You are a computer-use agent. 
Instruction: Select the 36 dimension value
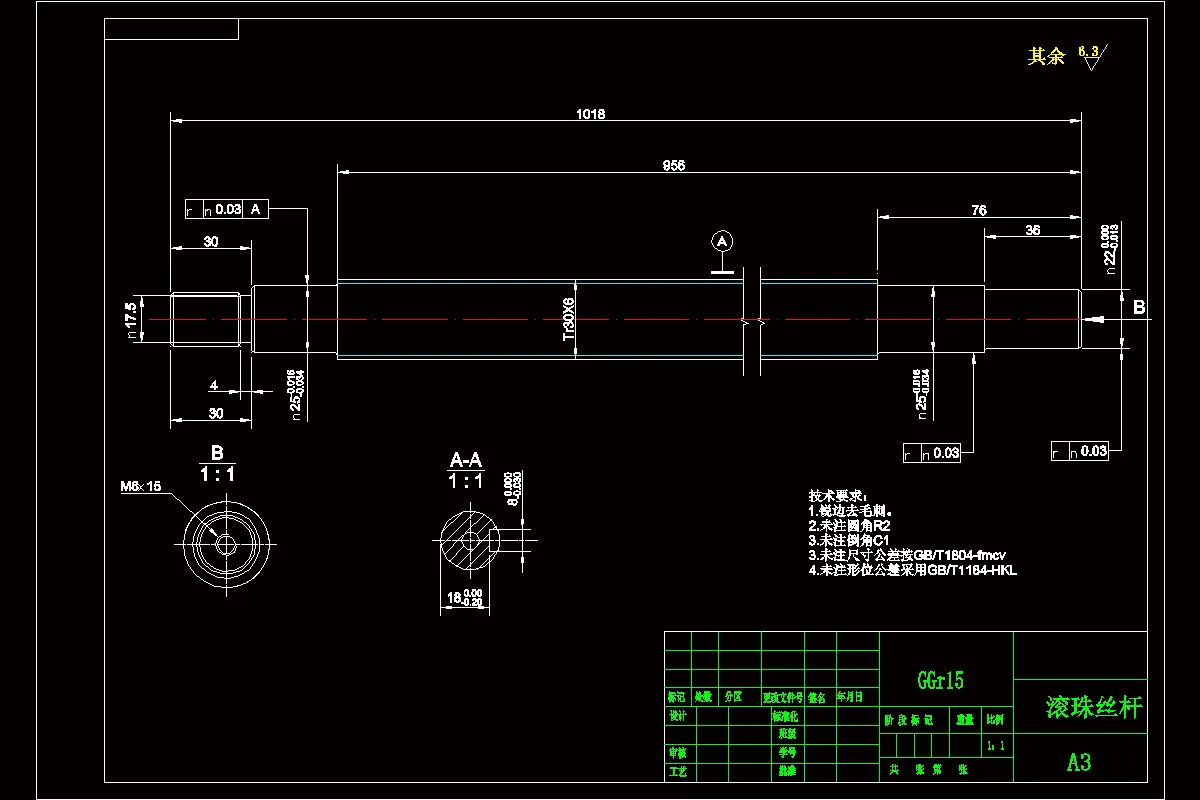point(1032,230)
